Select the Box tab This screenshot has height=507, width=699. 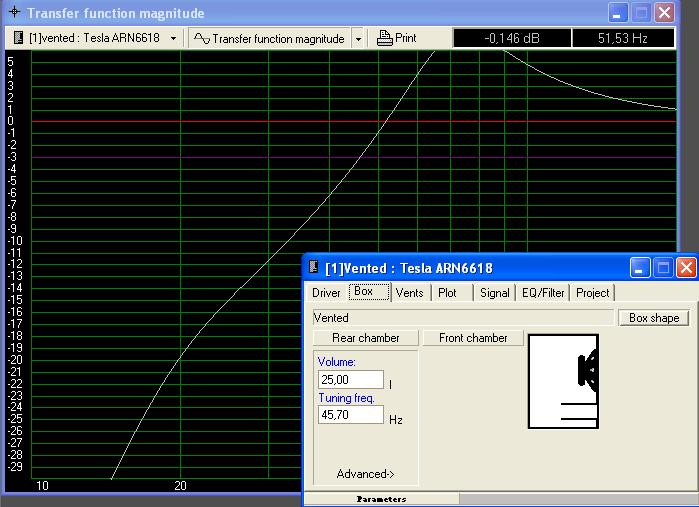[x=369, y=292]
